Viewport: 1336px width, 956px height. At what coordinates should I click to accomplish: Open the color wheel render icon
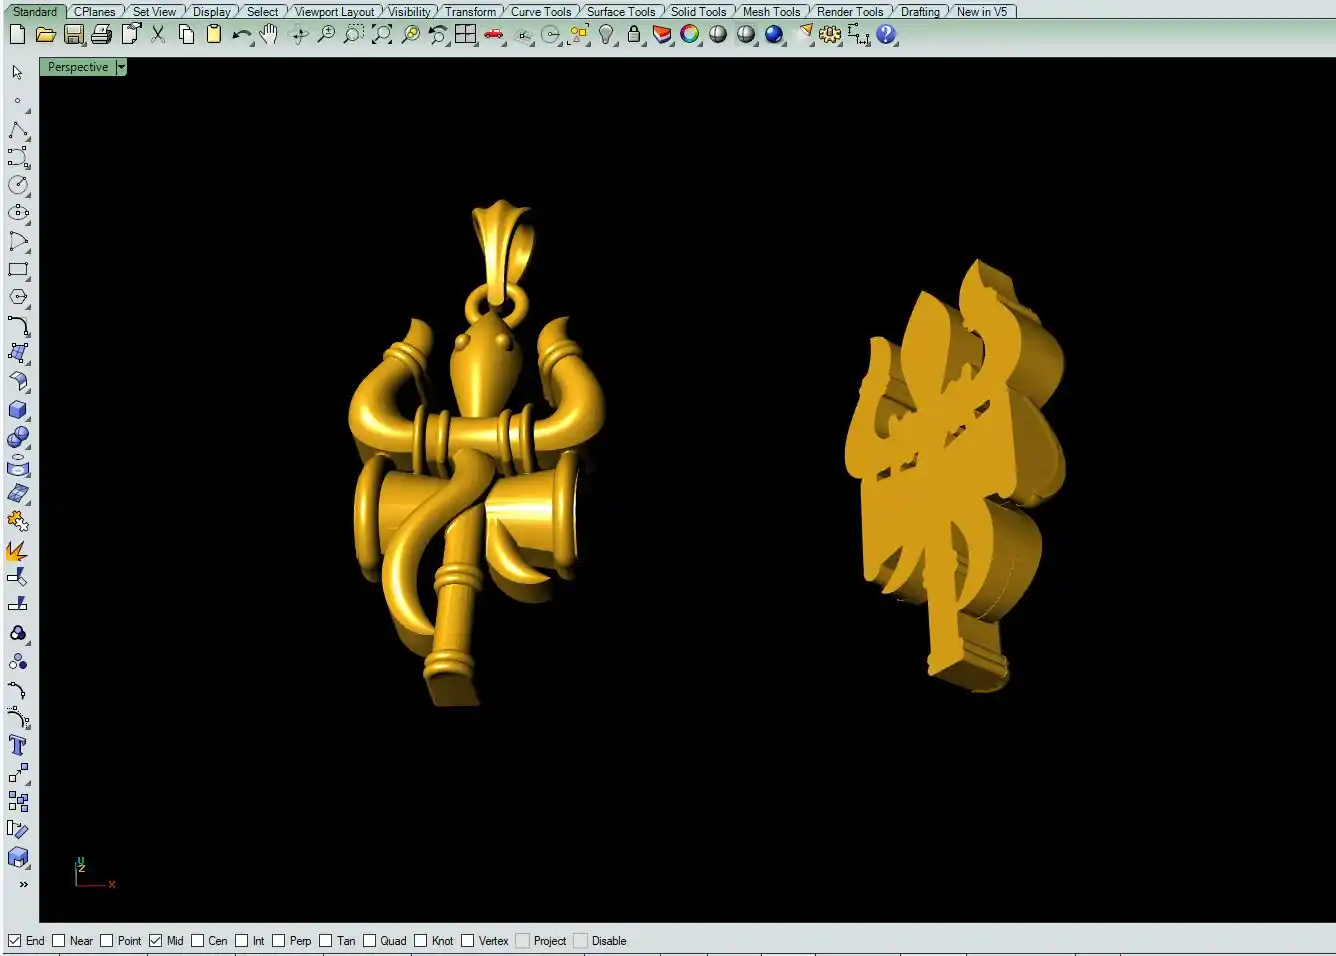point(690,35)
